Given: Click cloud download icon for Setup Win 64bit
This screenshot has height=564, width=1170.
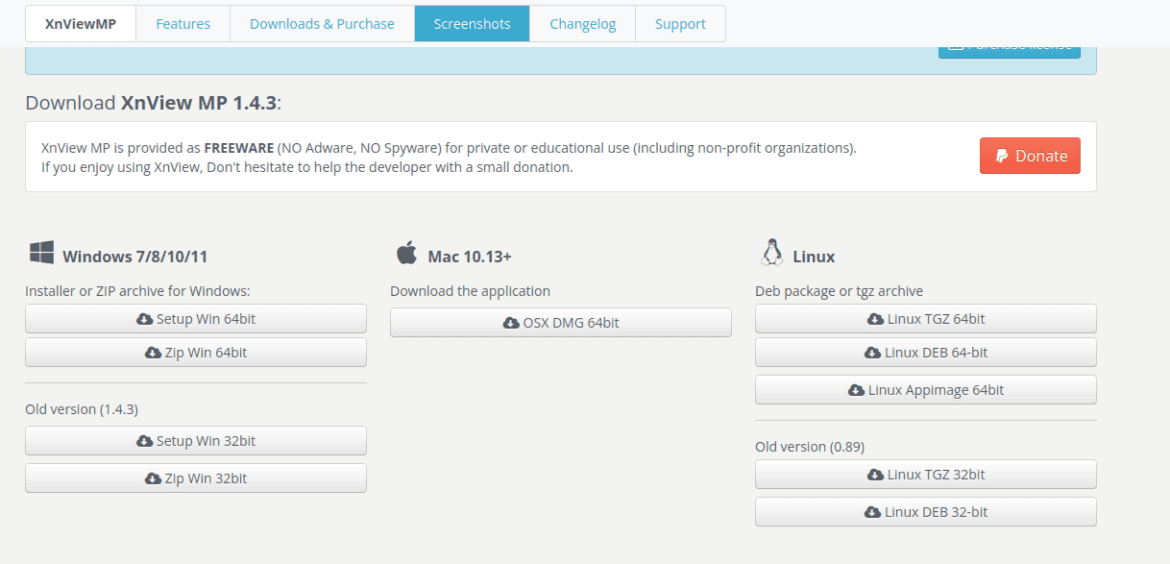Looking at the screenshot, I should point(144,319).
